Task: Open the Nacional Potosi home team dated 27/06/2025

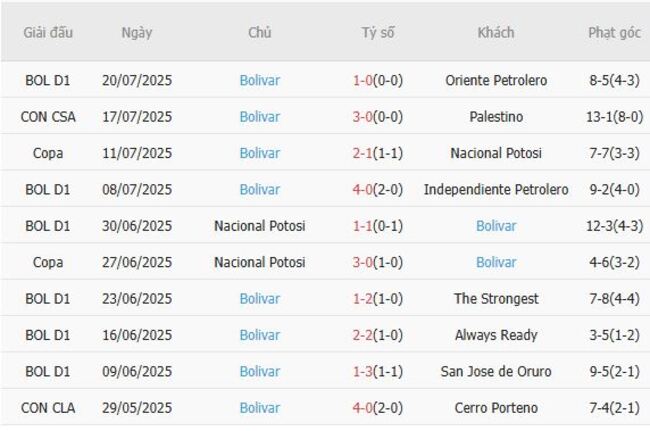Action: [260, 262]
